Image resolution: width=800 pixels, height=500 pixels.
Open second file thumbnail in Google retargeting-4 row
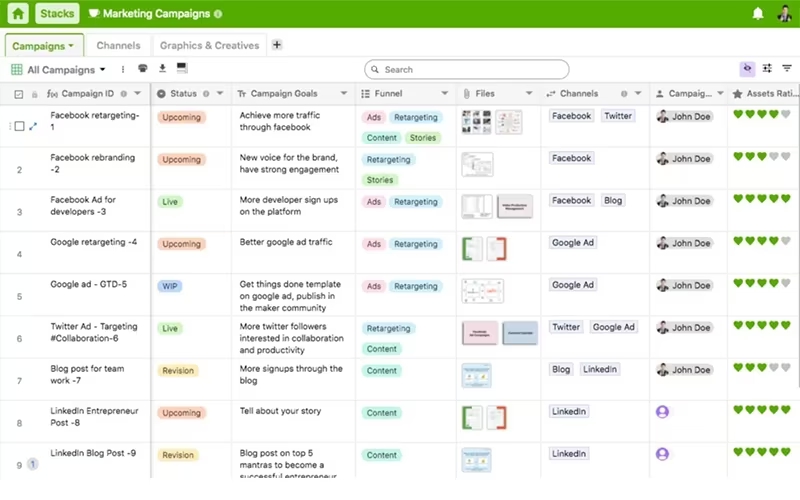click(x=496, y=249)
